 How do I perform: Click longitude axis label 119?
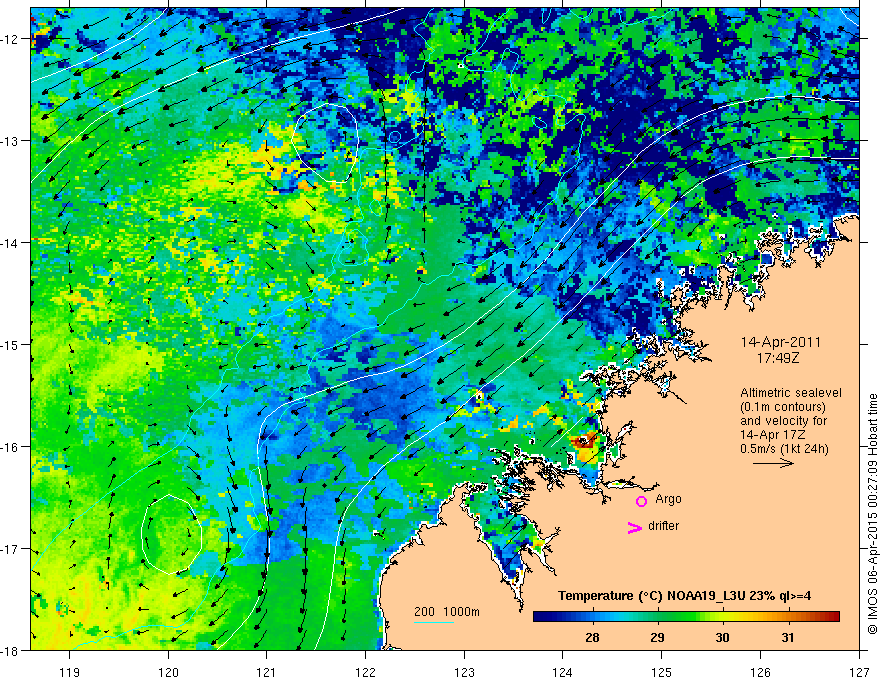click(70, 672)
